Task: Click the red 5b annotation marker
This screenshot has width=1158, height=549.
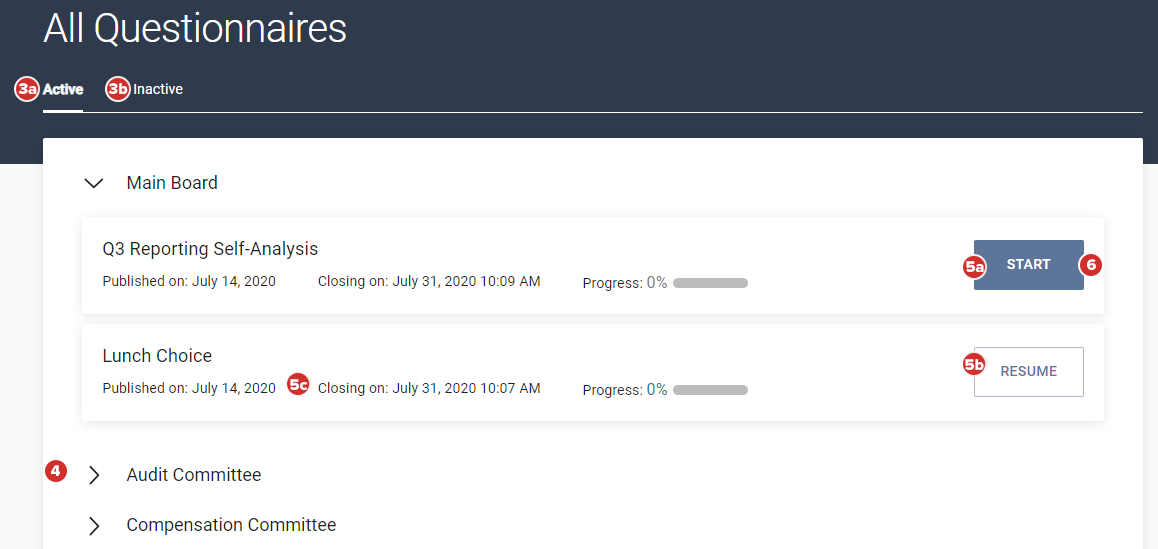Action: pos(974,365)
